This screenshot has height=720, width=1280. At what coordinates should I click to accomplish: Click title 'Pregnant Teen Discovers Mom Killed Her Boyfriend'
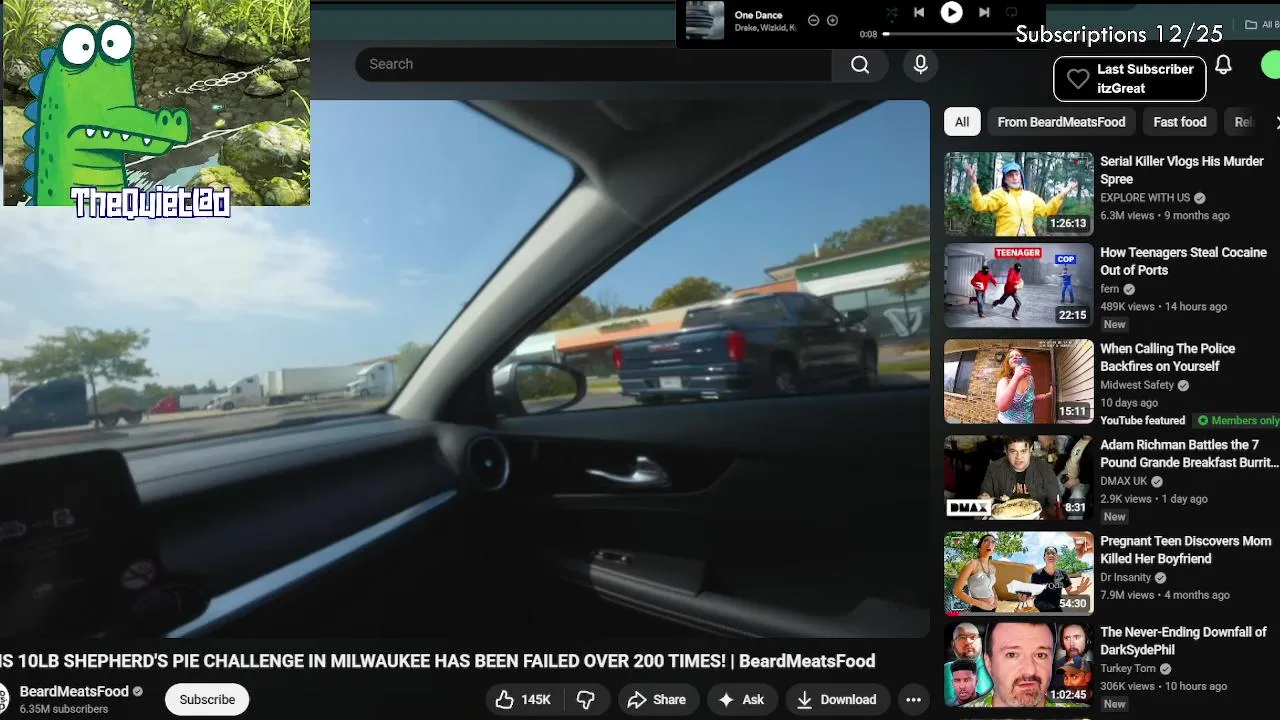pyautogui.click(x=1185, y=550)
